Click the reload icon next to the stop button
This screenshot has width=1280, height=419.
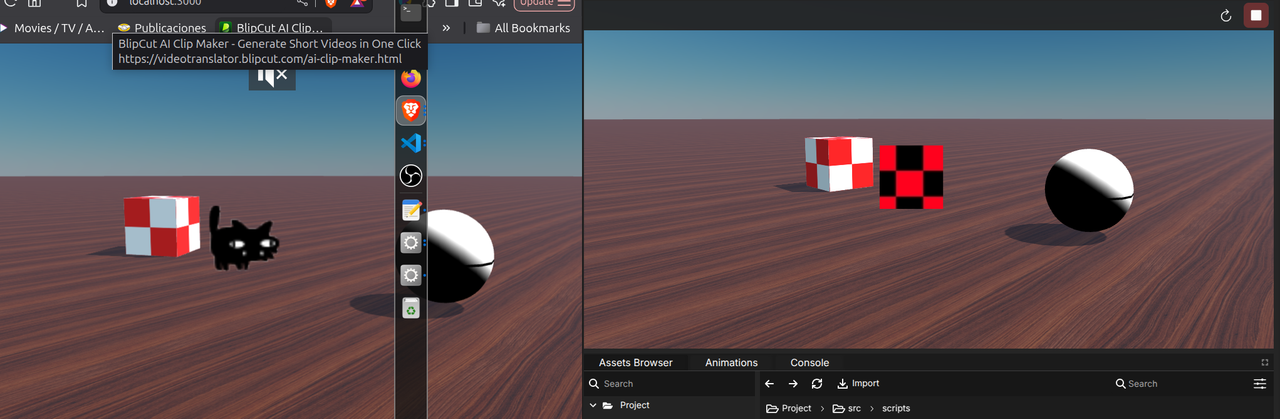point(1226,15)
